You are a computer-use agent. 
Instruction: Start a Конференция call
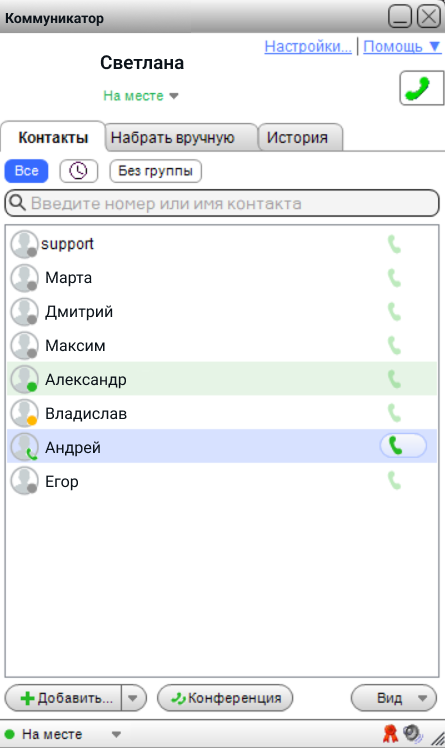click(225, 698)
